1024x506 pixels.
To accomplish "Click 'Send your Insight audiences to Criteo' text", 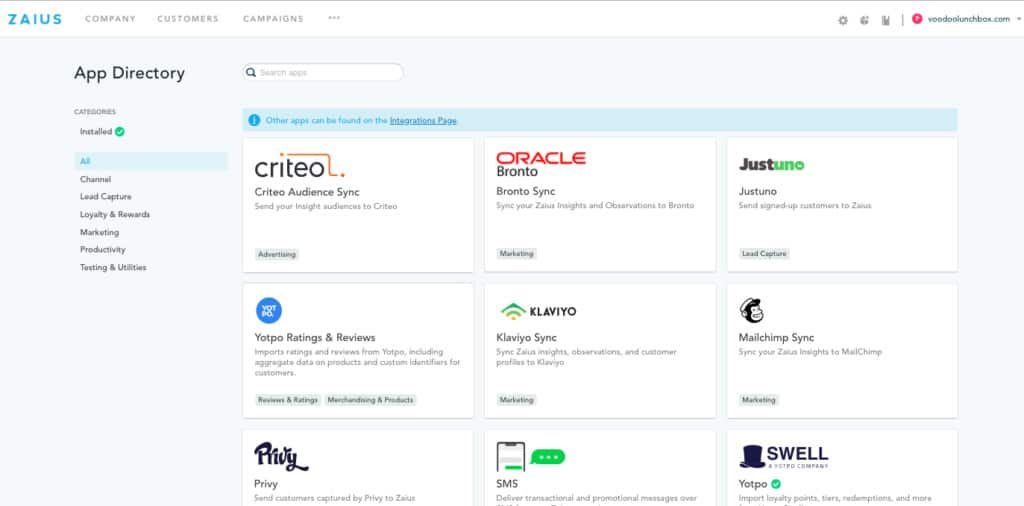I will [326, 206].
